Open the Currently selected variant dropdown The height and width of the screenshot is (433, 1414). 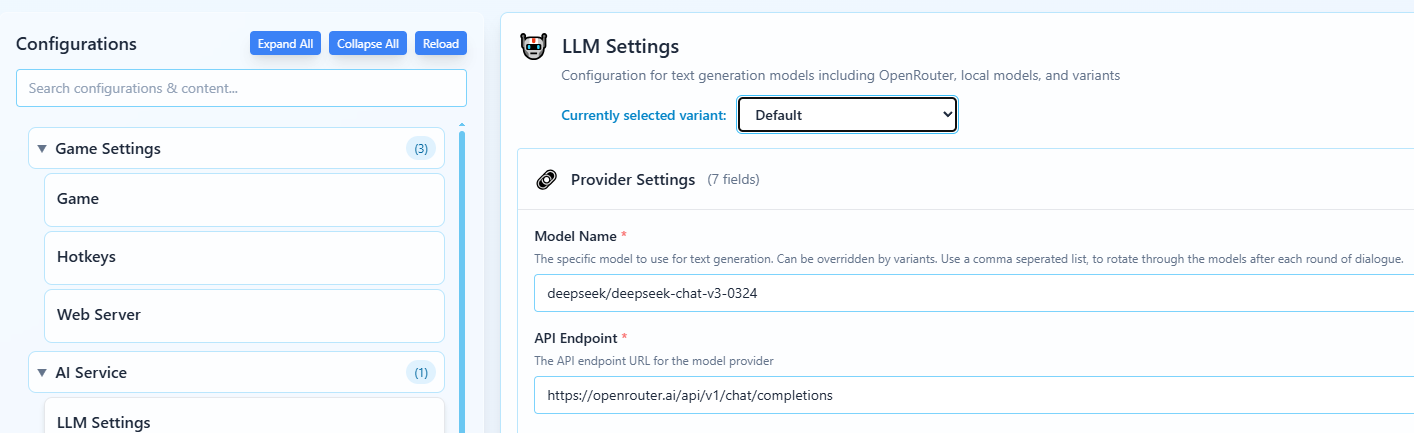[x=847, y=115]
